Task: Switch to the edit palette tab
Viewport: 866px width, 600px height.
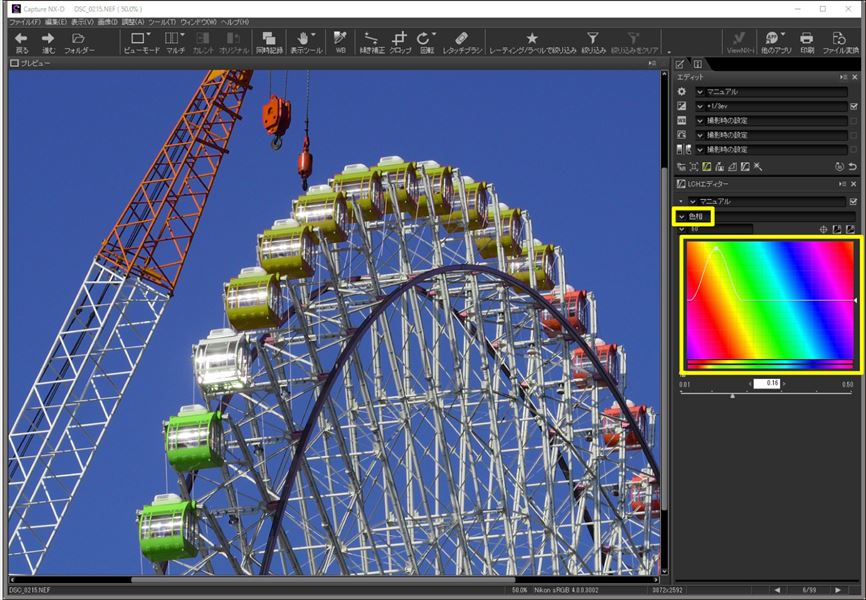Action: click(x=681, y=64)
